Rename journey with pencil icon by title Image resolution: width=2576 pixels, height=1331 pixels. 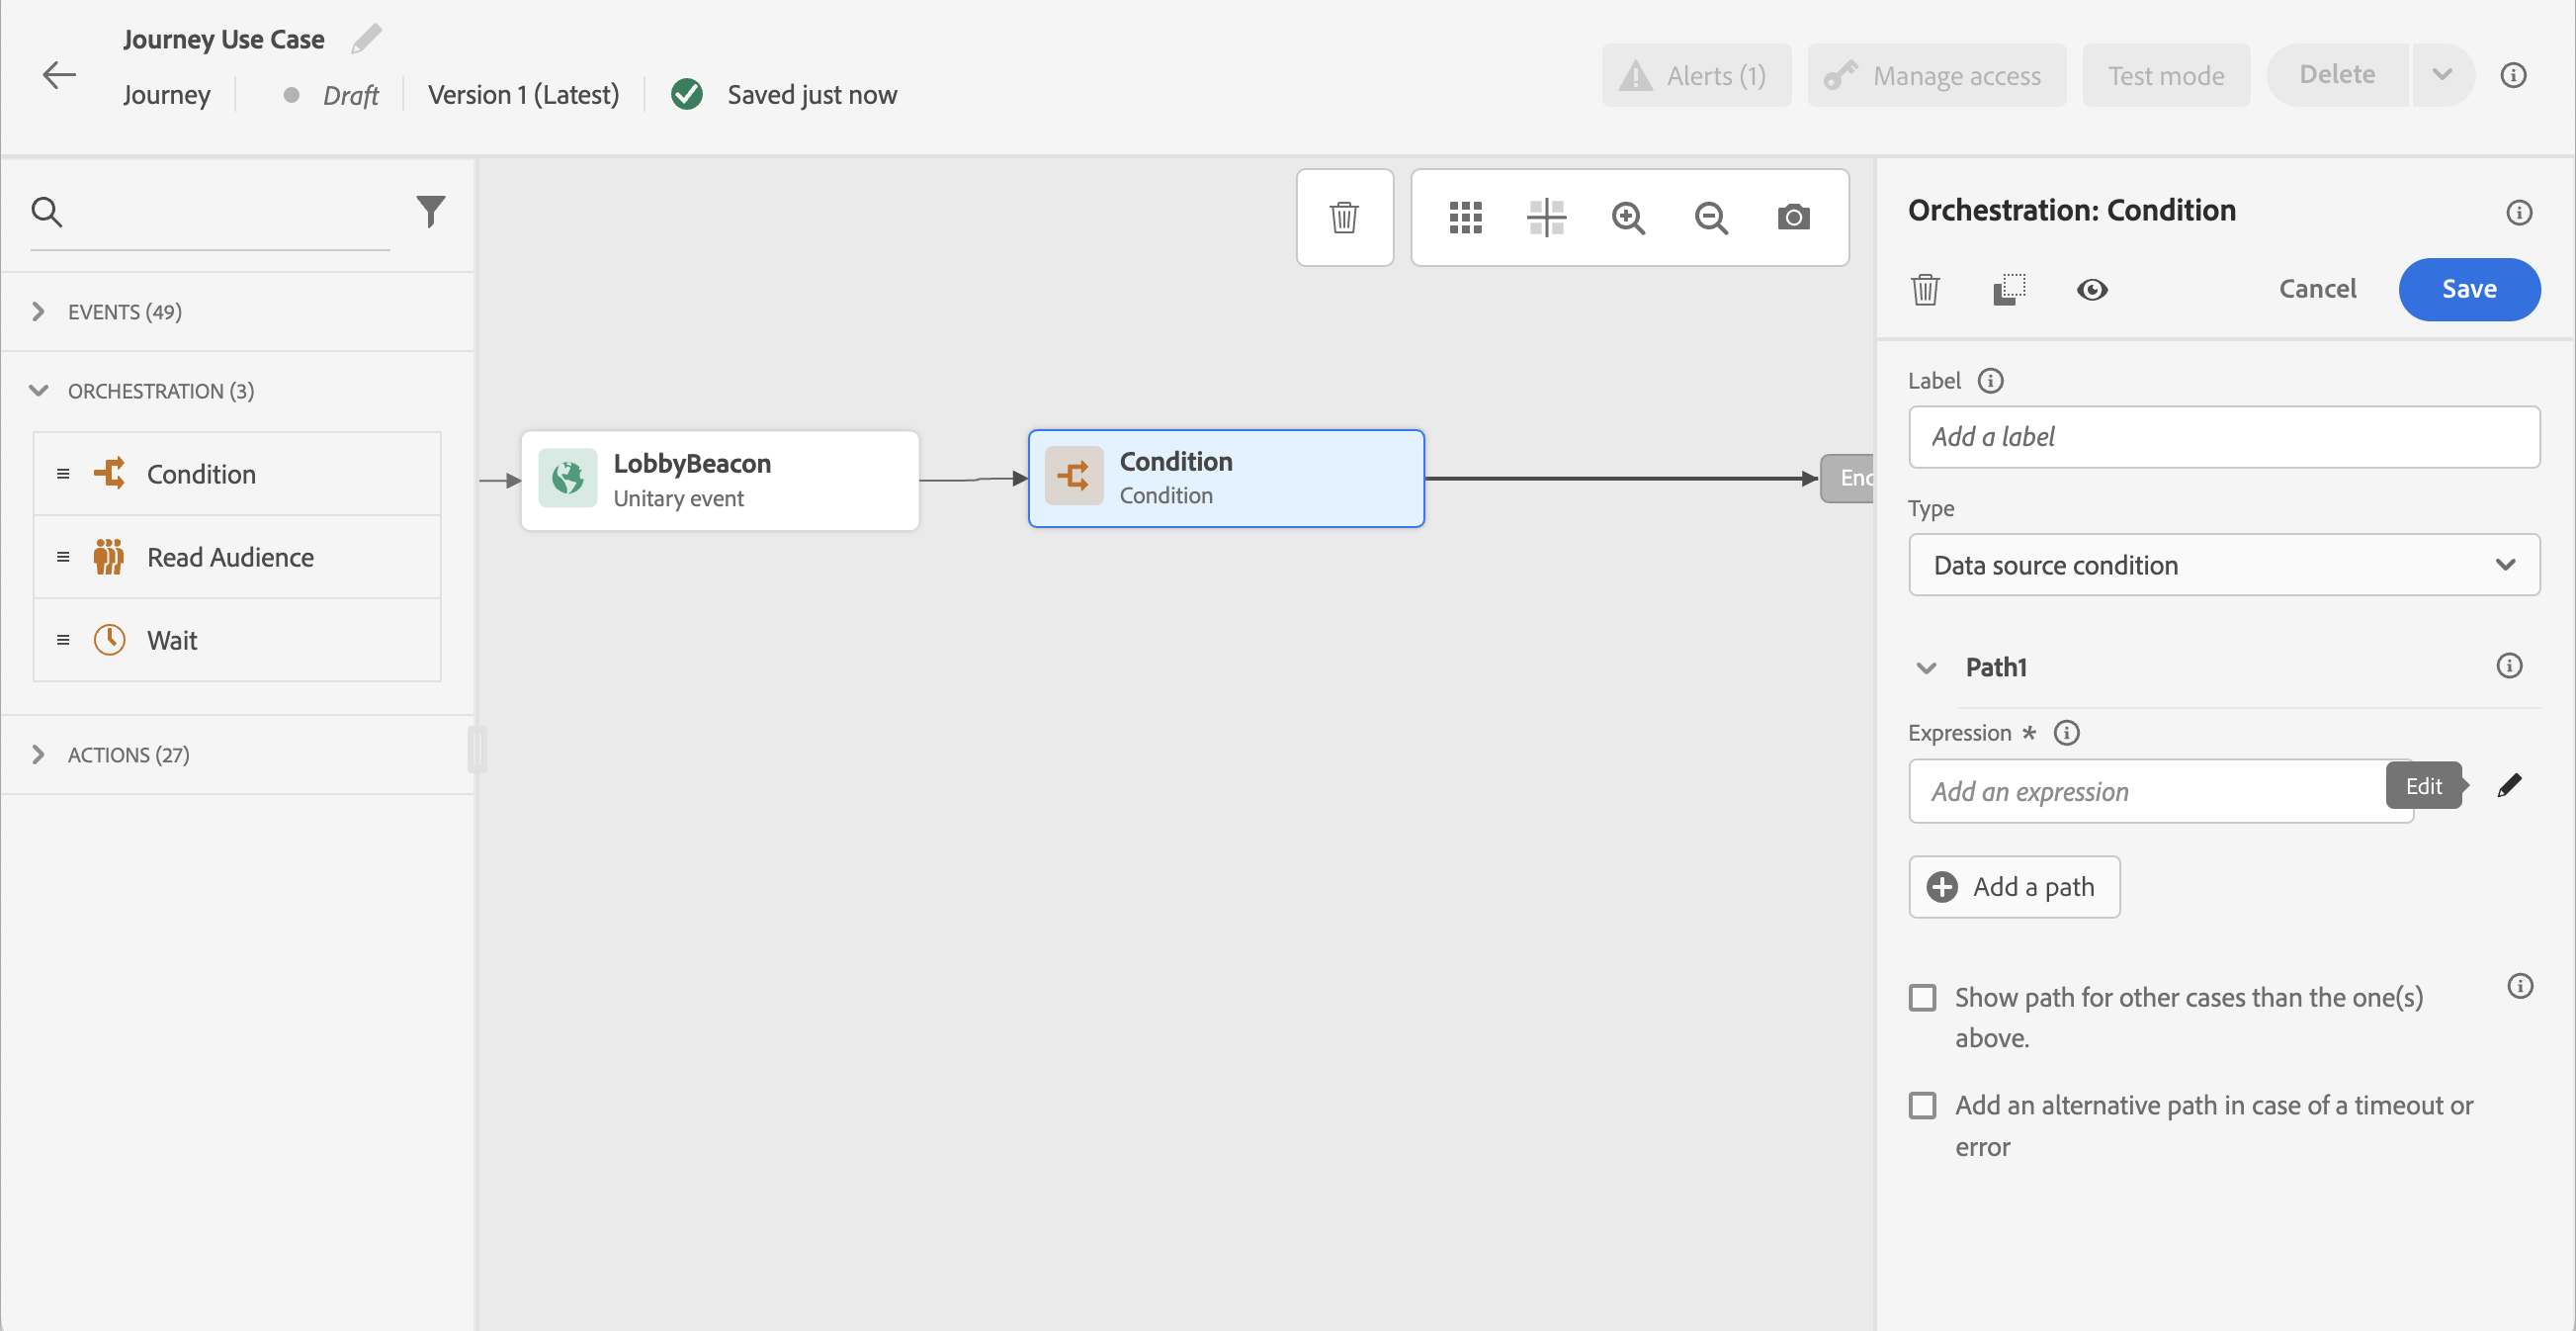click(366, 39)
